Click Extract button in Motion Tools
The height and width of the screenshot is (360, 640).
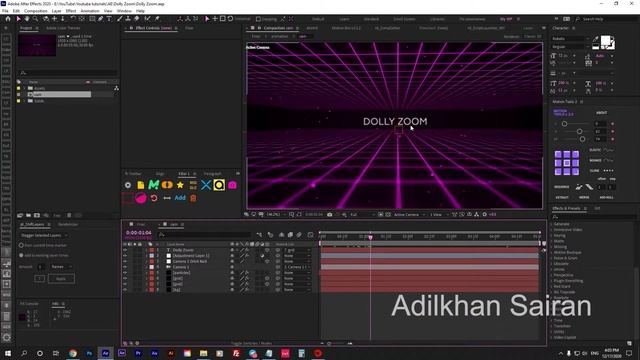click(x=562, y=198)
